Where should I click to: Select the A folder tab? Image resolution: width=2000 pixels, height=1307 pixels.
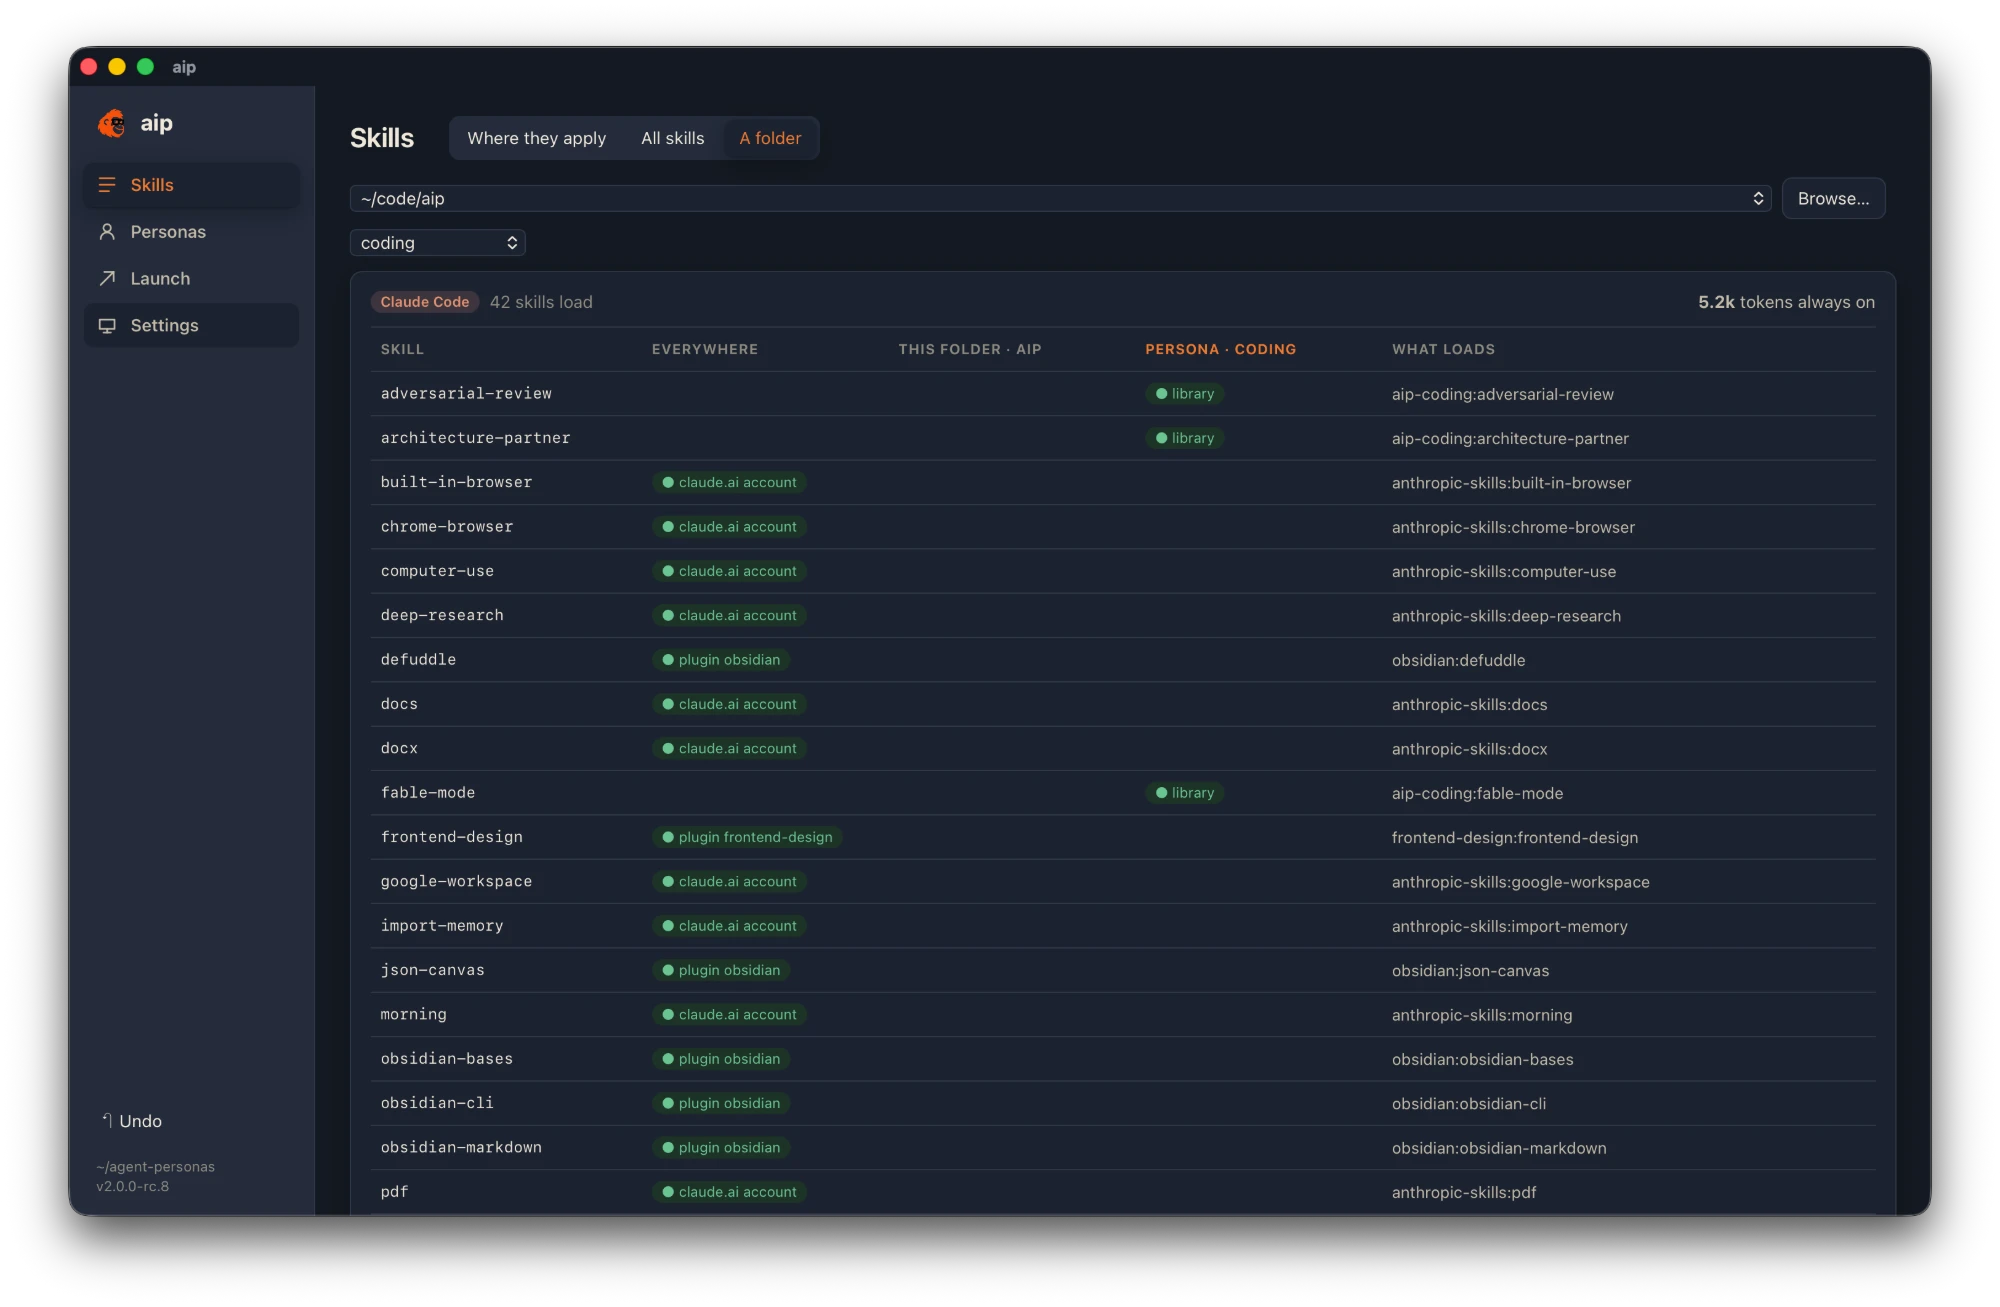tap(770, 138)
